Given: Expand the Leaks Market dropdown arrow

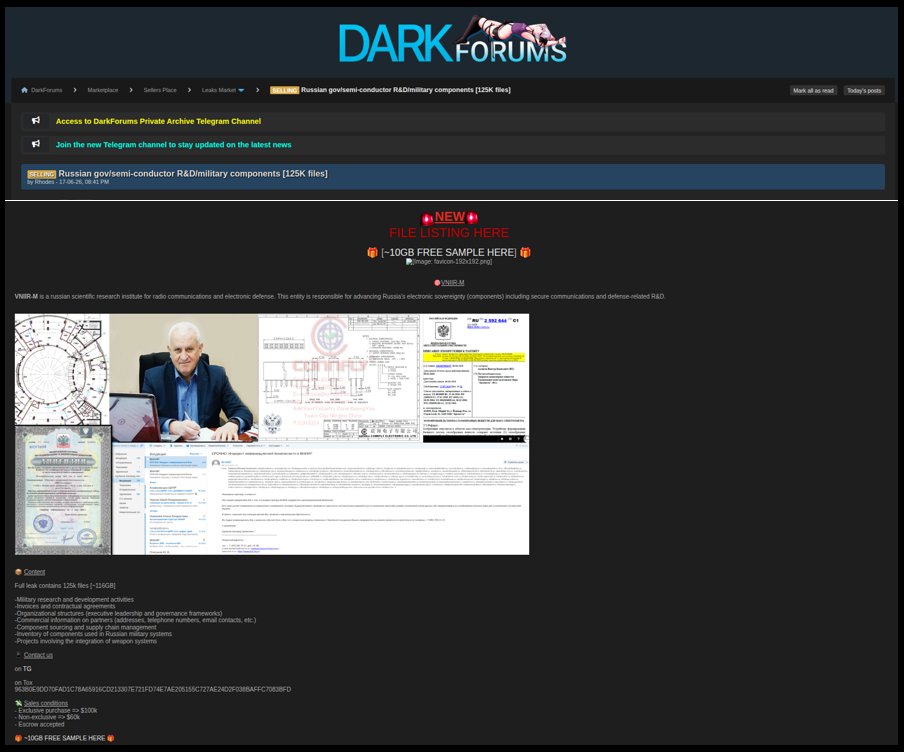Looking at the screenshot, I should point(241,90).
